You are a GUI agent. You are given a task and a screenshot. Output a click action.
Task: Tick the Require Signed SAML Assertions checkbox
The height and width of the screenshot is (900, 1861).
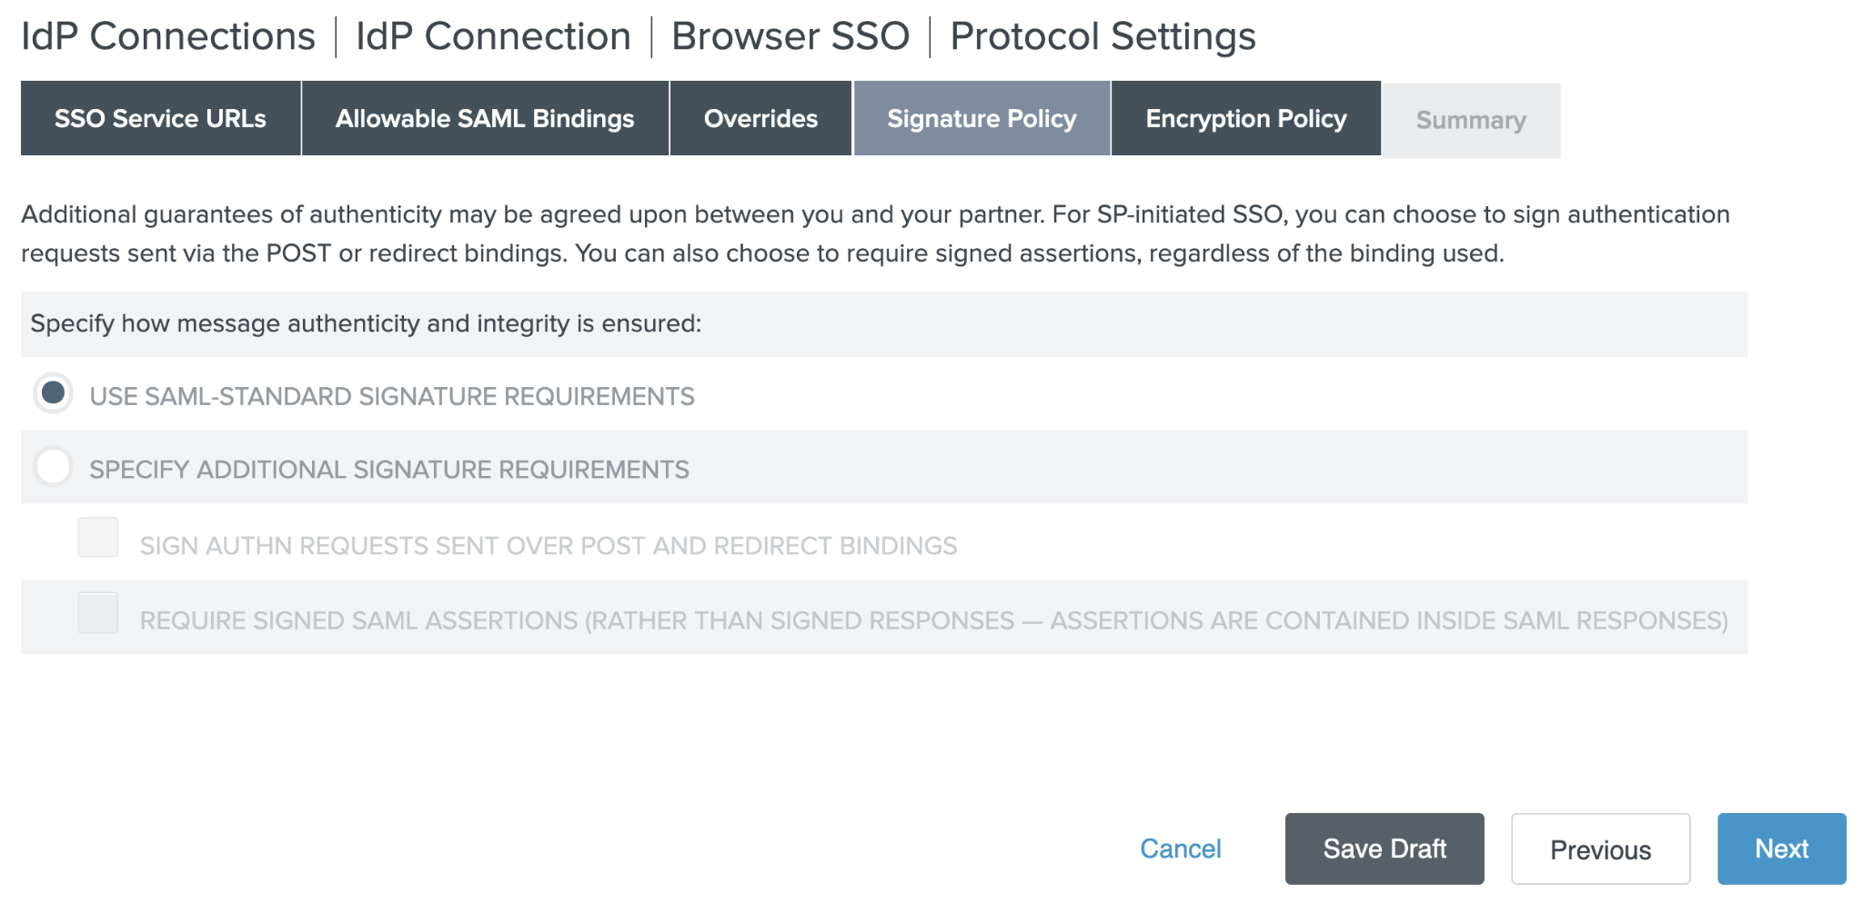pyautogui.click(x=98, y=613)
